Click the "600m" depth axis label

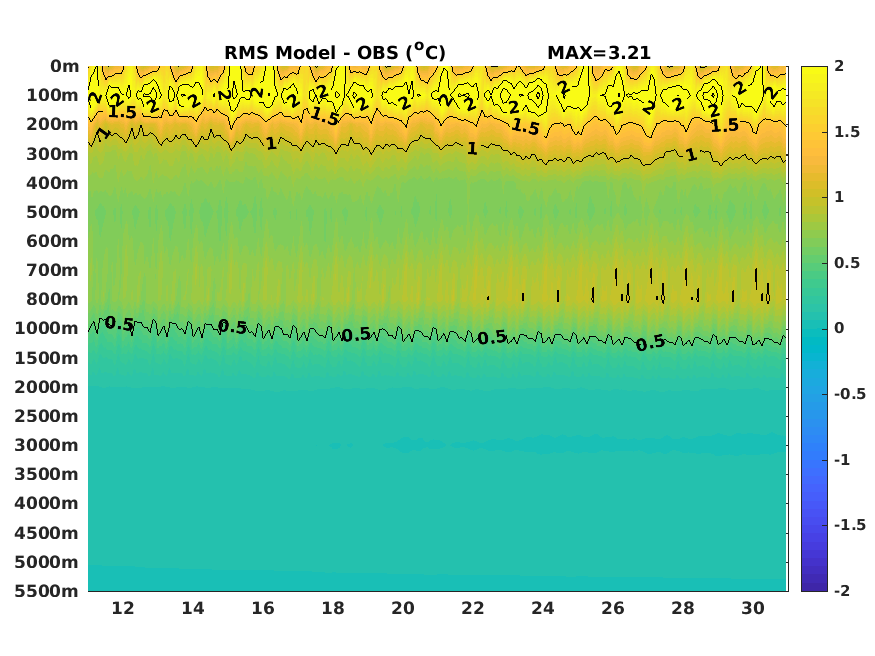52,241
